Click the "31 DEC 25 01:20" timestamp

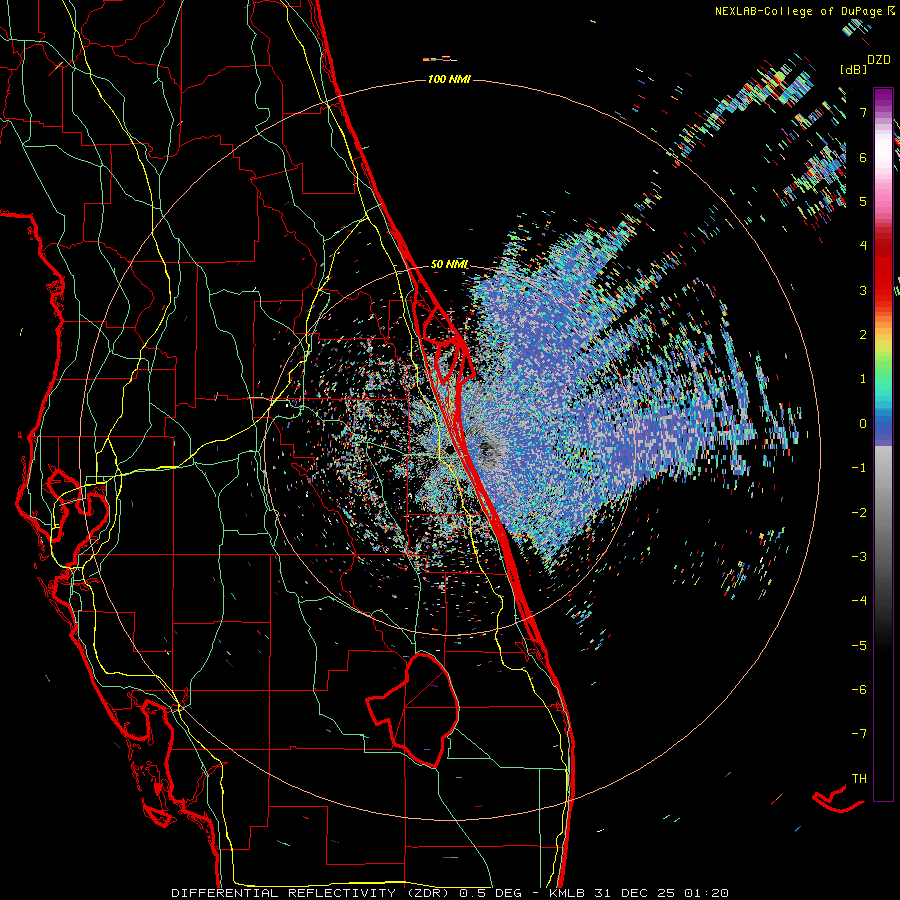coord(660,893)
